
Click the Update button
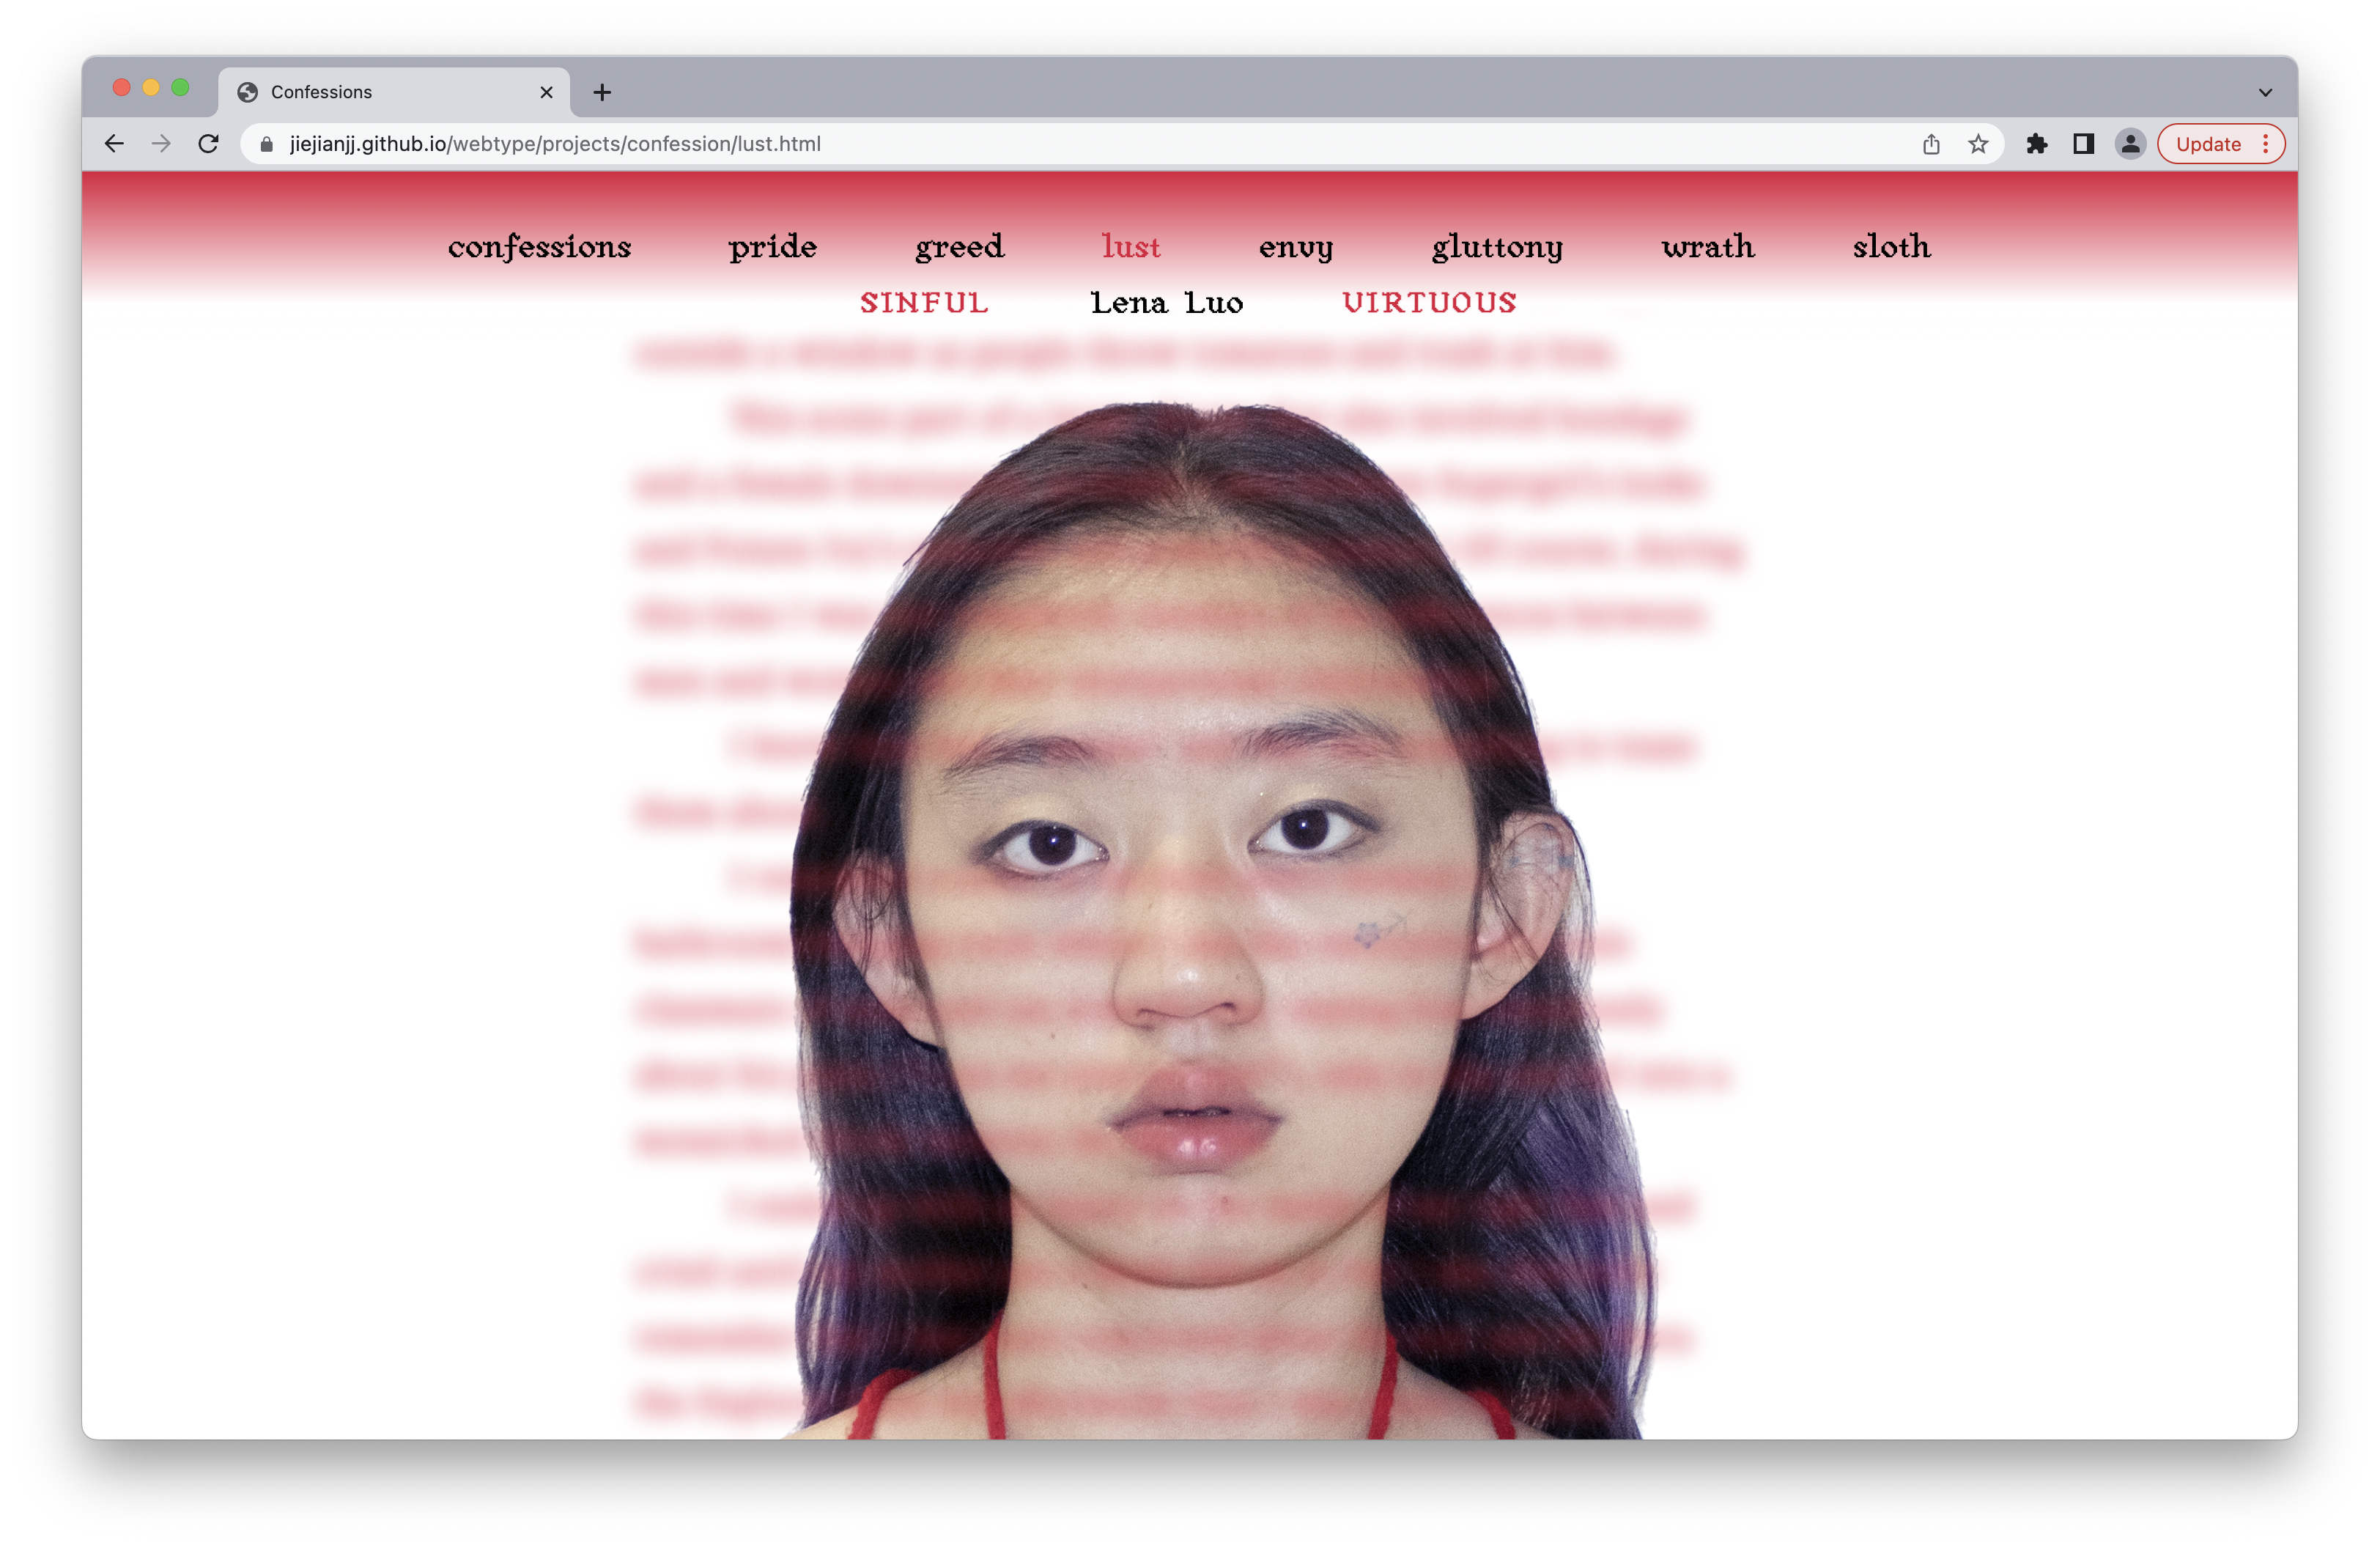tap(2208, 144)
